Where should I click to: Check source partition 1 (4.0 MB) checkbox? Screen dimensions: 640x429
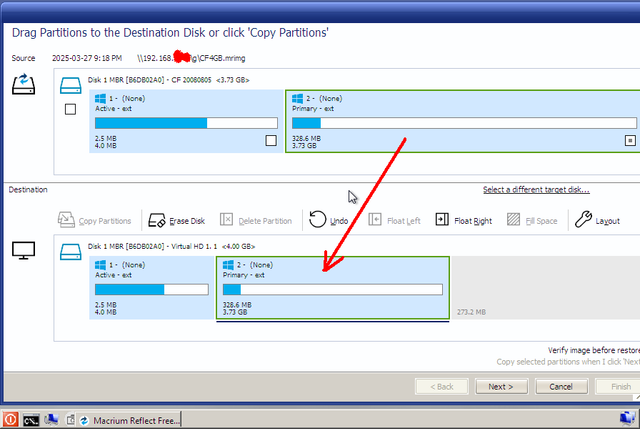click(x=271, y=140)
